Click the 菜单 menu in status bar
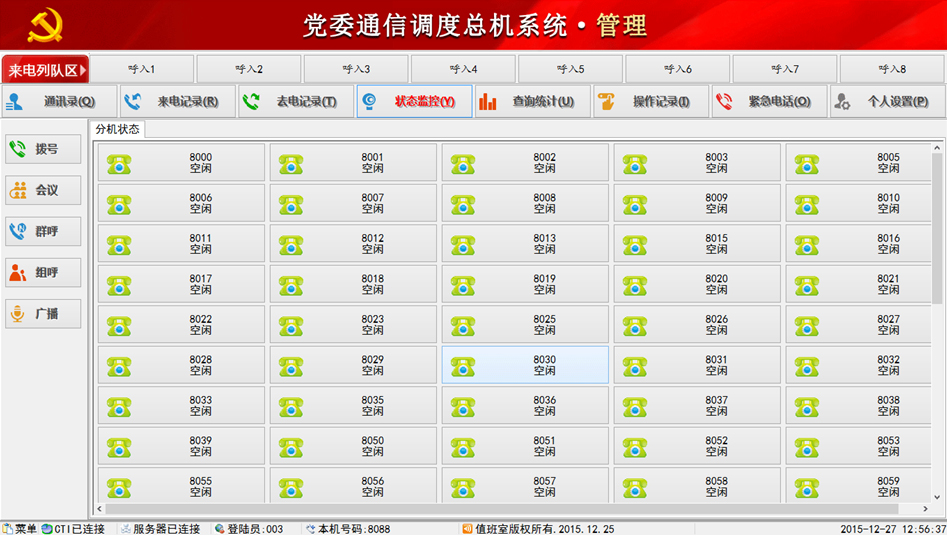Viewport: 947px width, 540px height. [20, 529]
